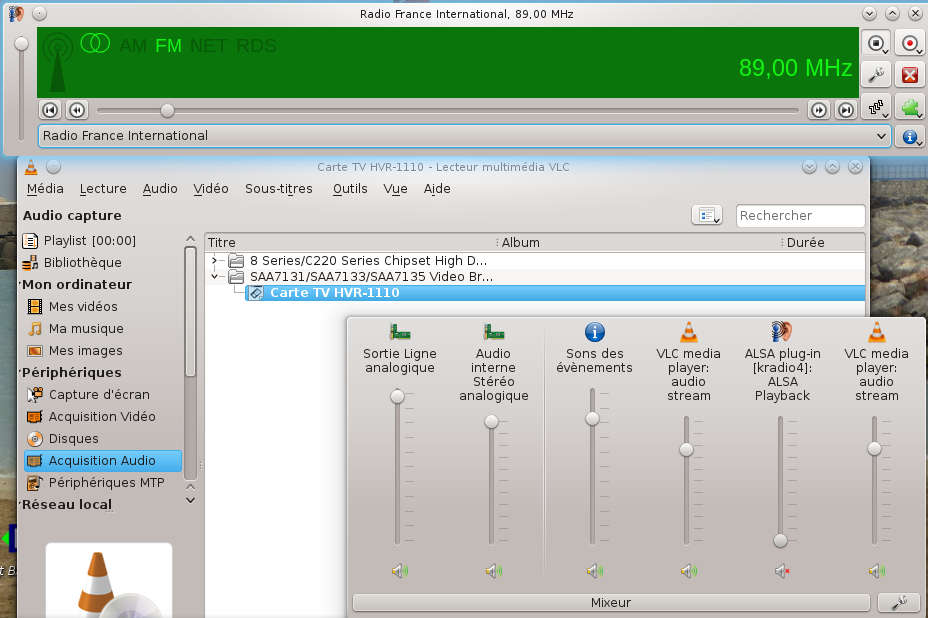Open the Radio France International station dropdown
This screenshot has height=618, width=928.
click(465, 136)
